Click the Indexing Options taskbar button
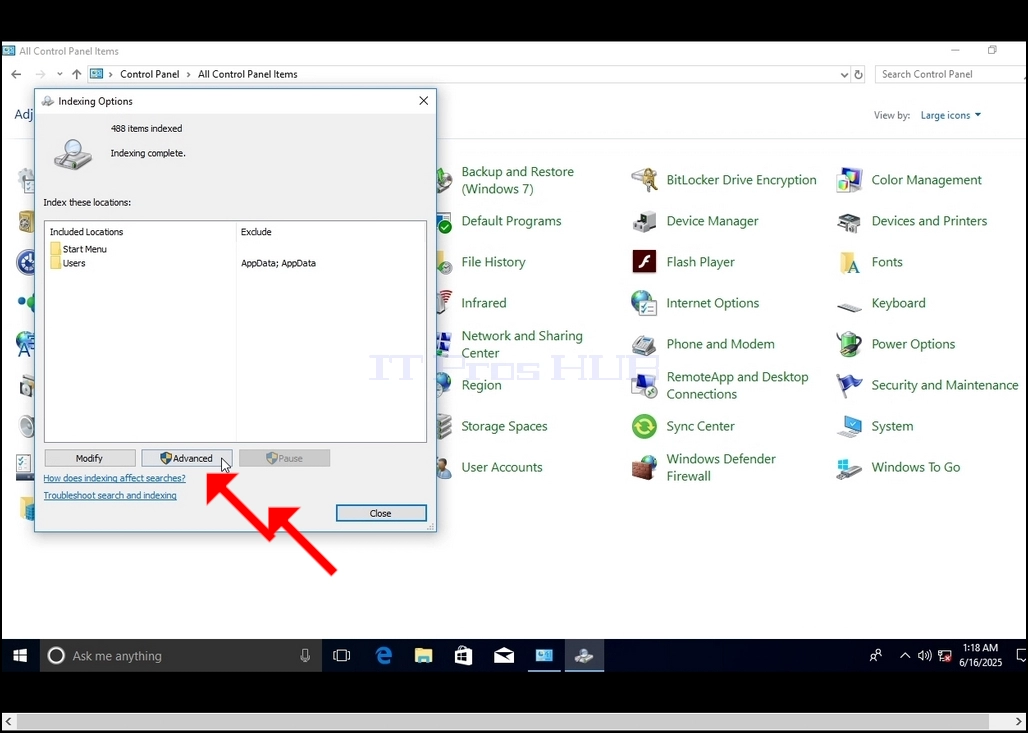 pos(584,656)
